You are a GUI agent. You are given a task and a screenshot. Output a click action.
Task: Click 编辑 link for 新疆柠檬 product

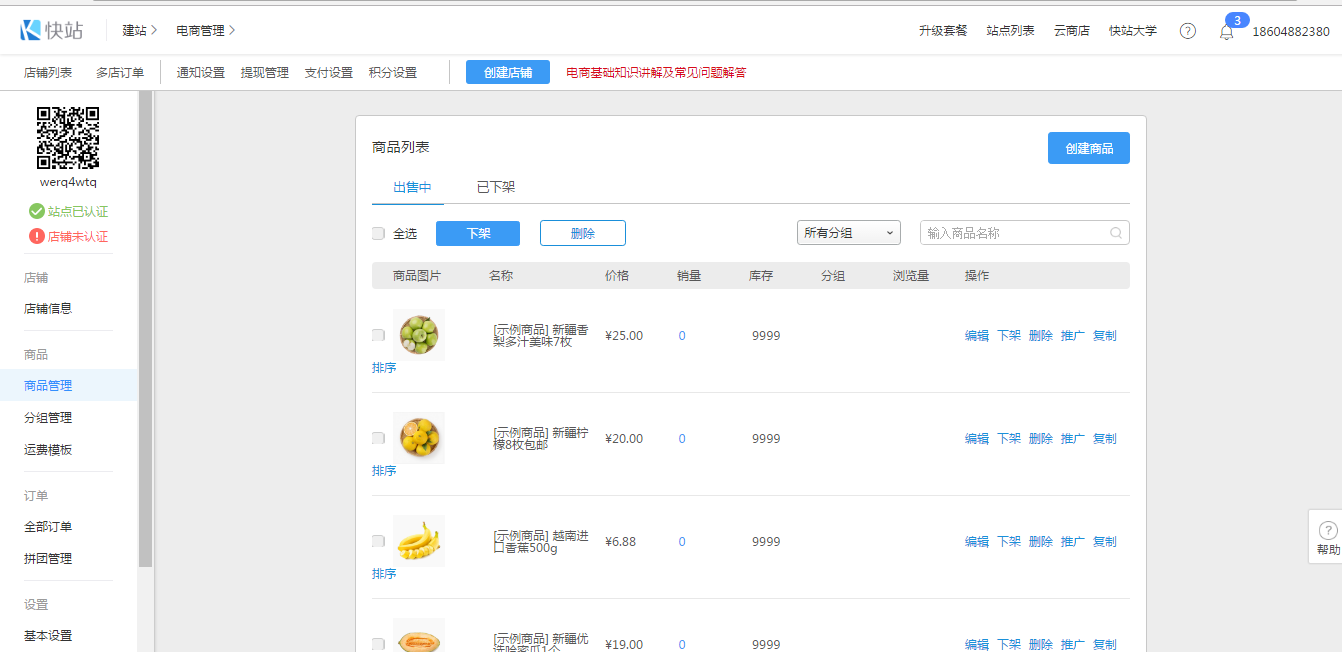976,438
